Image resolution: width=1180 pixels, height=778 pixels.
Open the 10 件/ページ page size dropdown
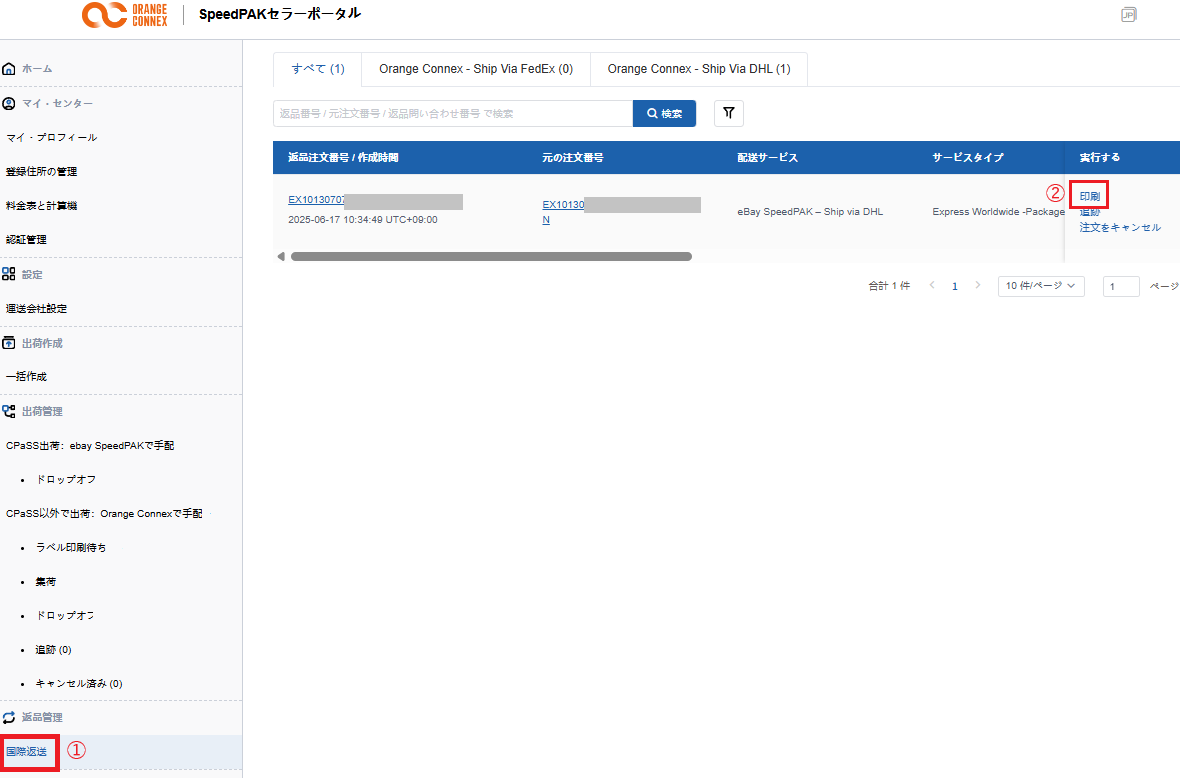1041,286
